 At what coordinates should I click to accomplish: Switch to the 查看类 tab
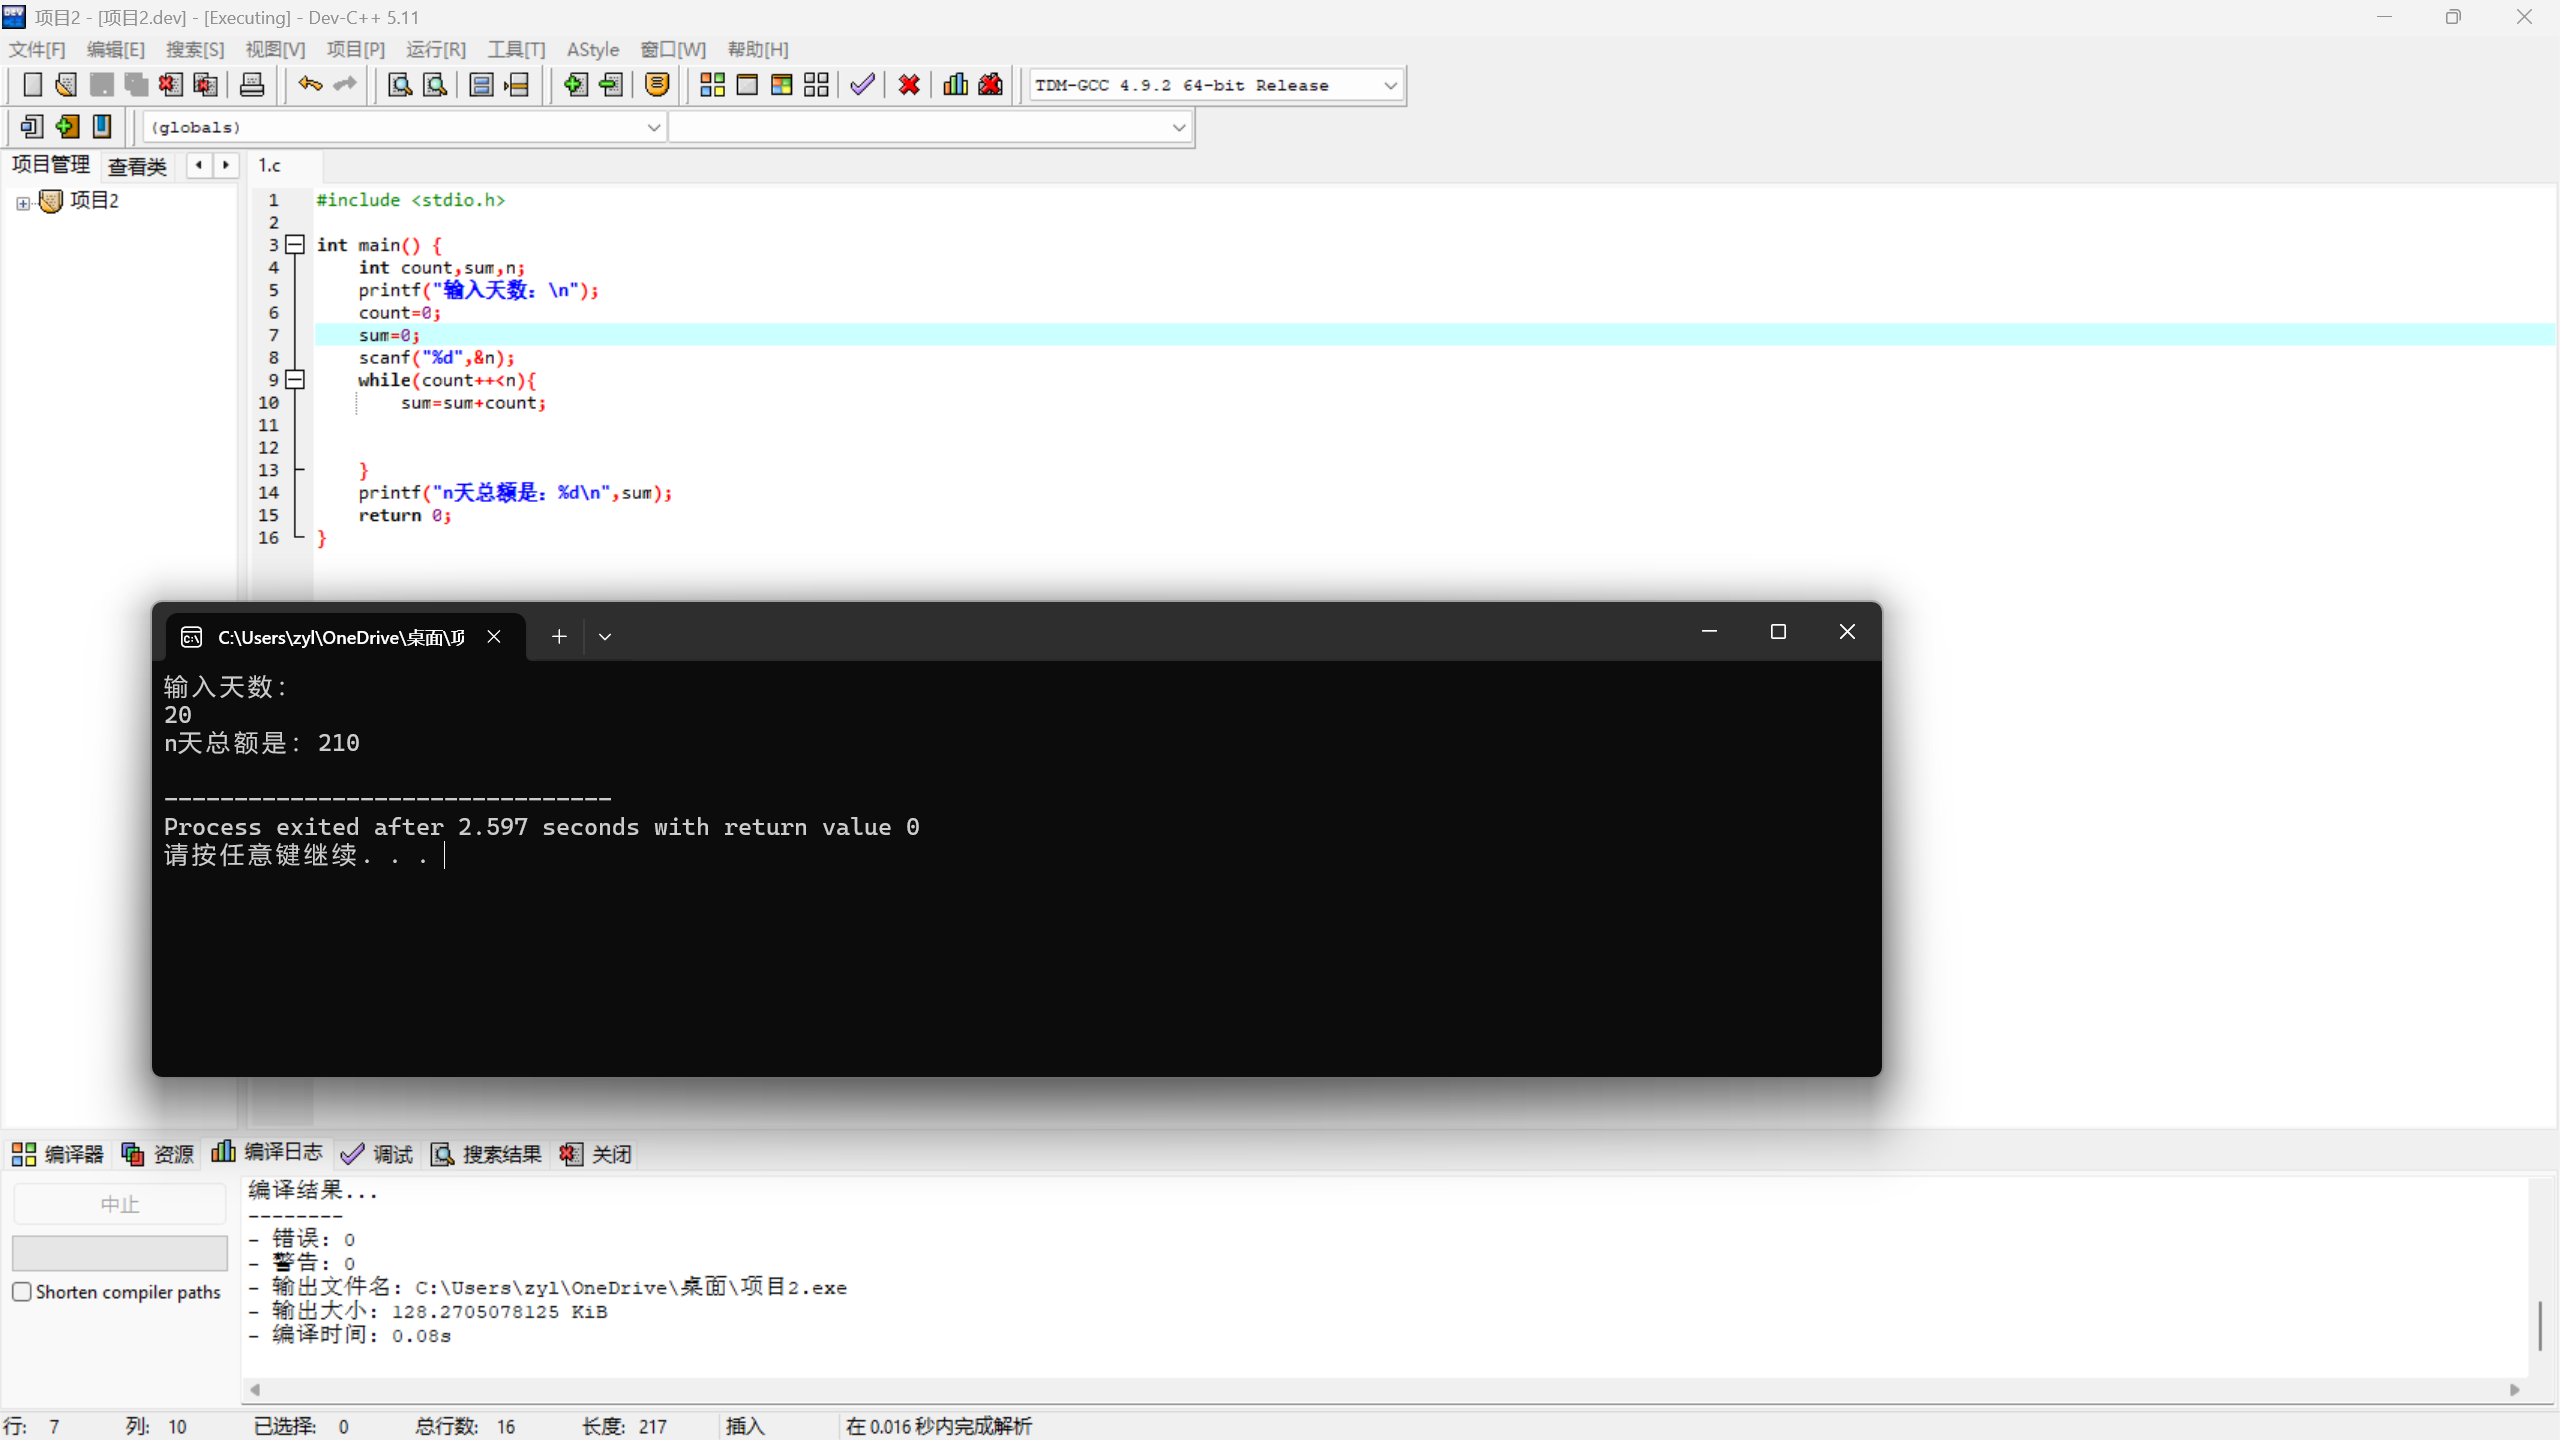[x=137, y=166]
